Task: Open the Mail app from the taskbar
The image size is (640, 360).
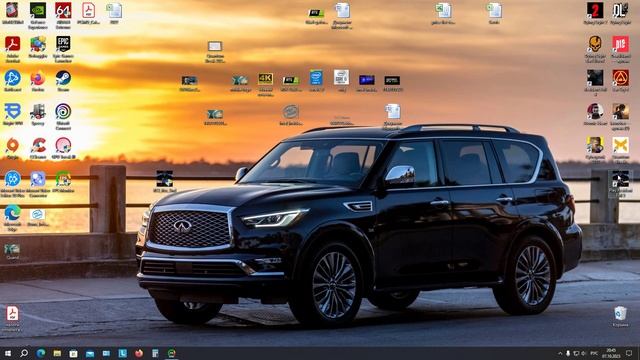Action: point(90,353)
